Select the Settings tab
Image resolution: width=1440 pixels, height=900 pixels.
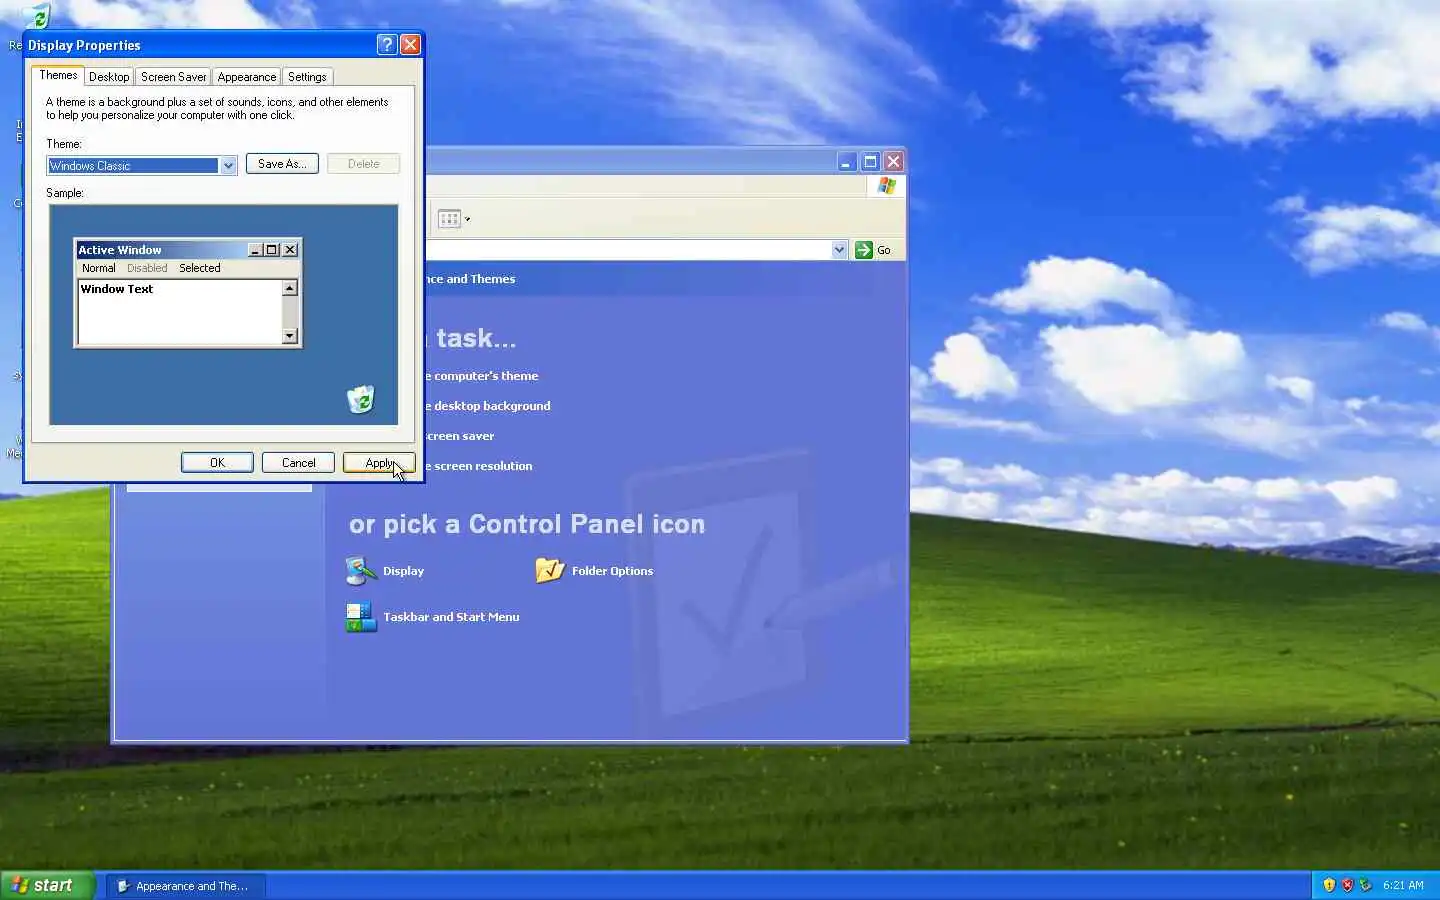coord(307,77)
